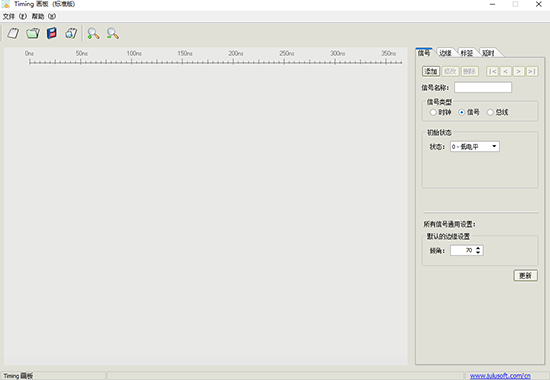This screenshot has height=380, width=550.
Task: Minimize the Timing window
Action: (492, 4)
